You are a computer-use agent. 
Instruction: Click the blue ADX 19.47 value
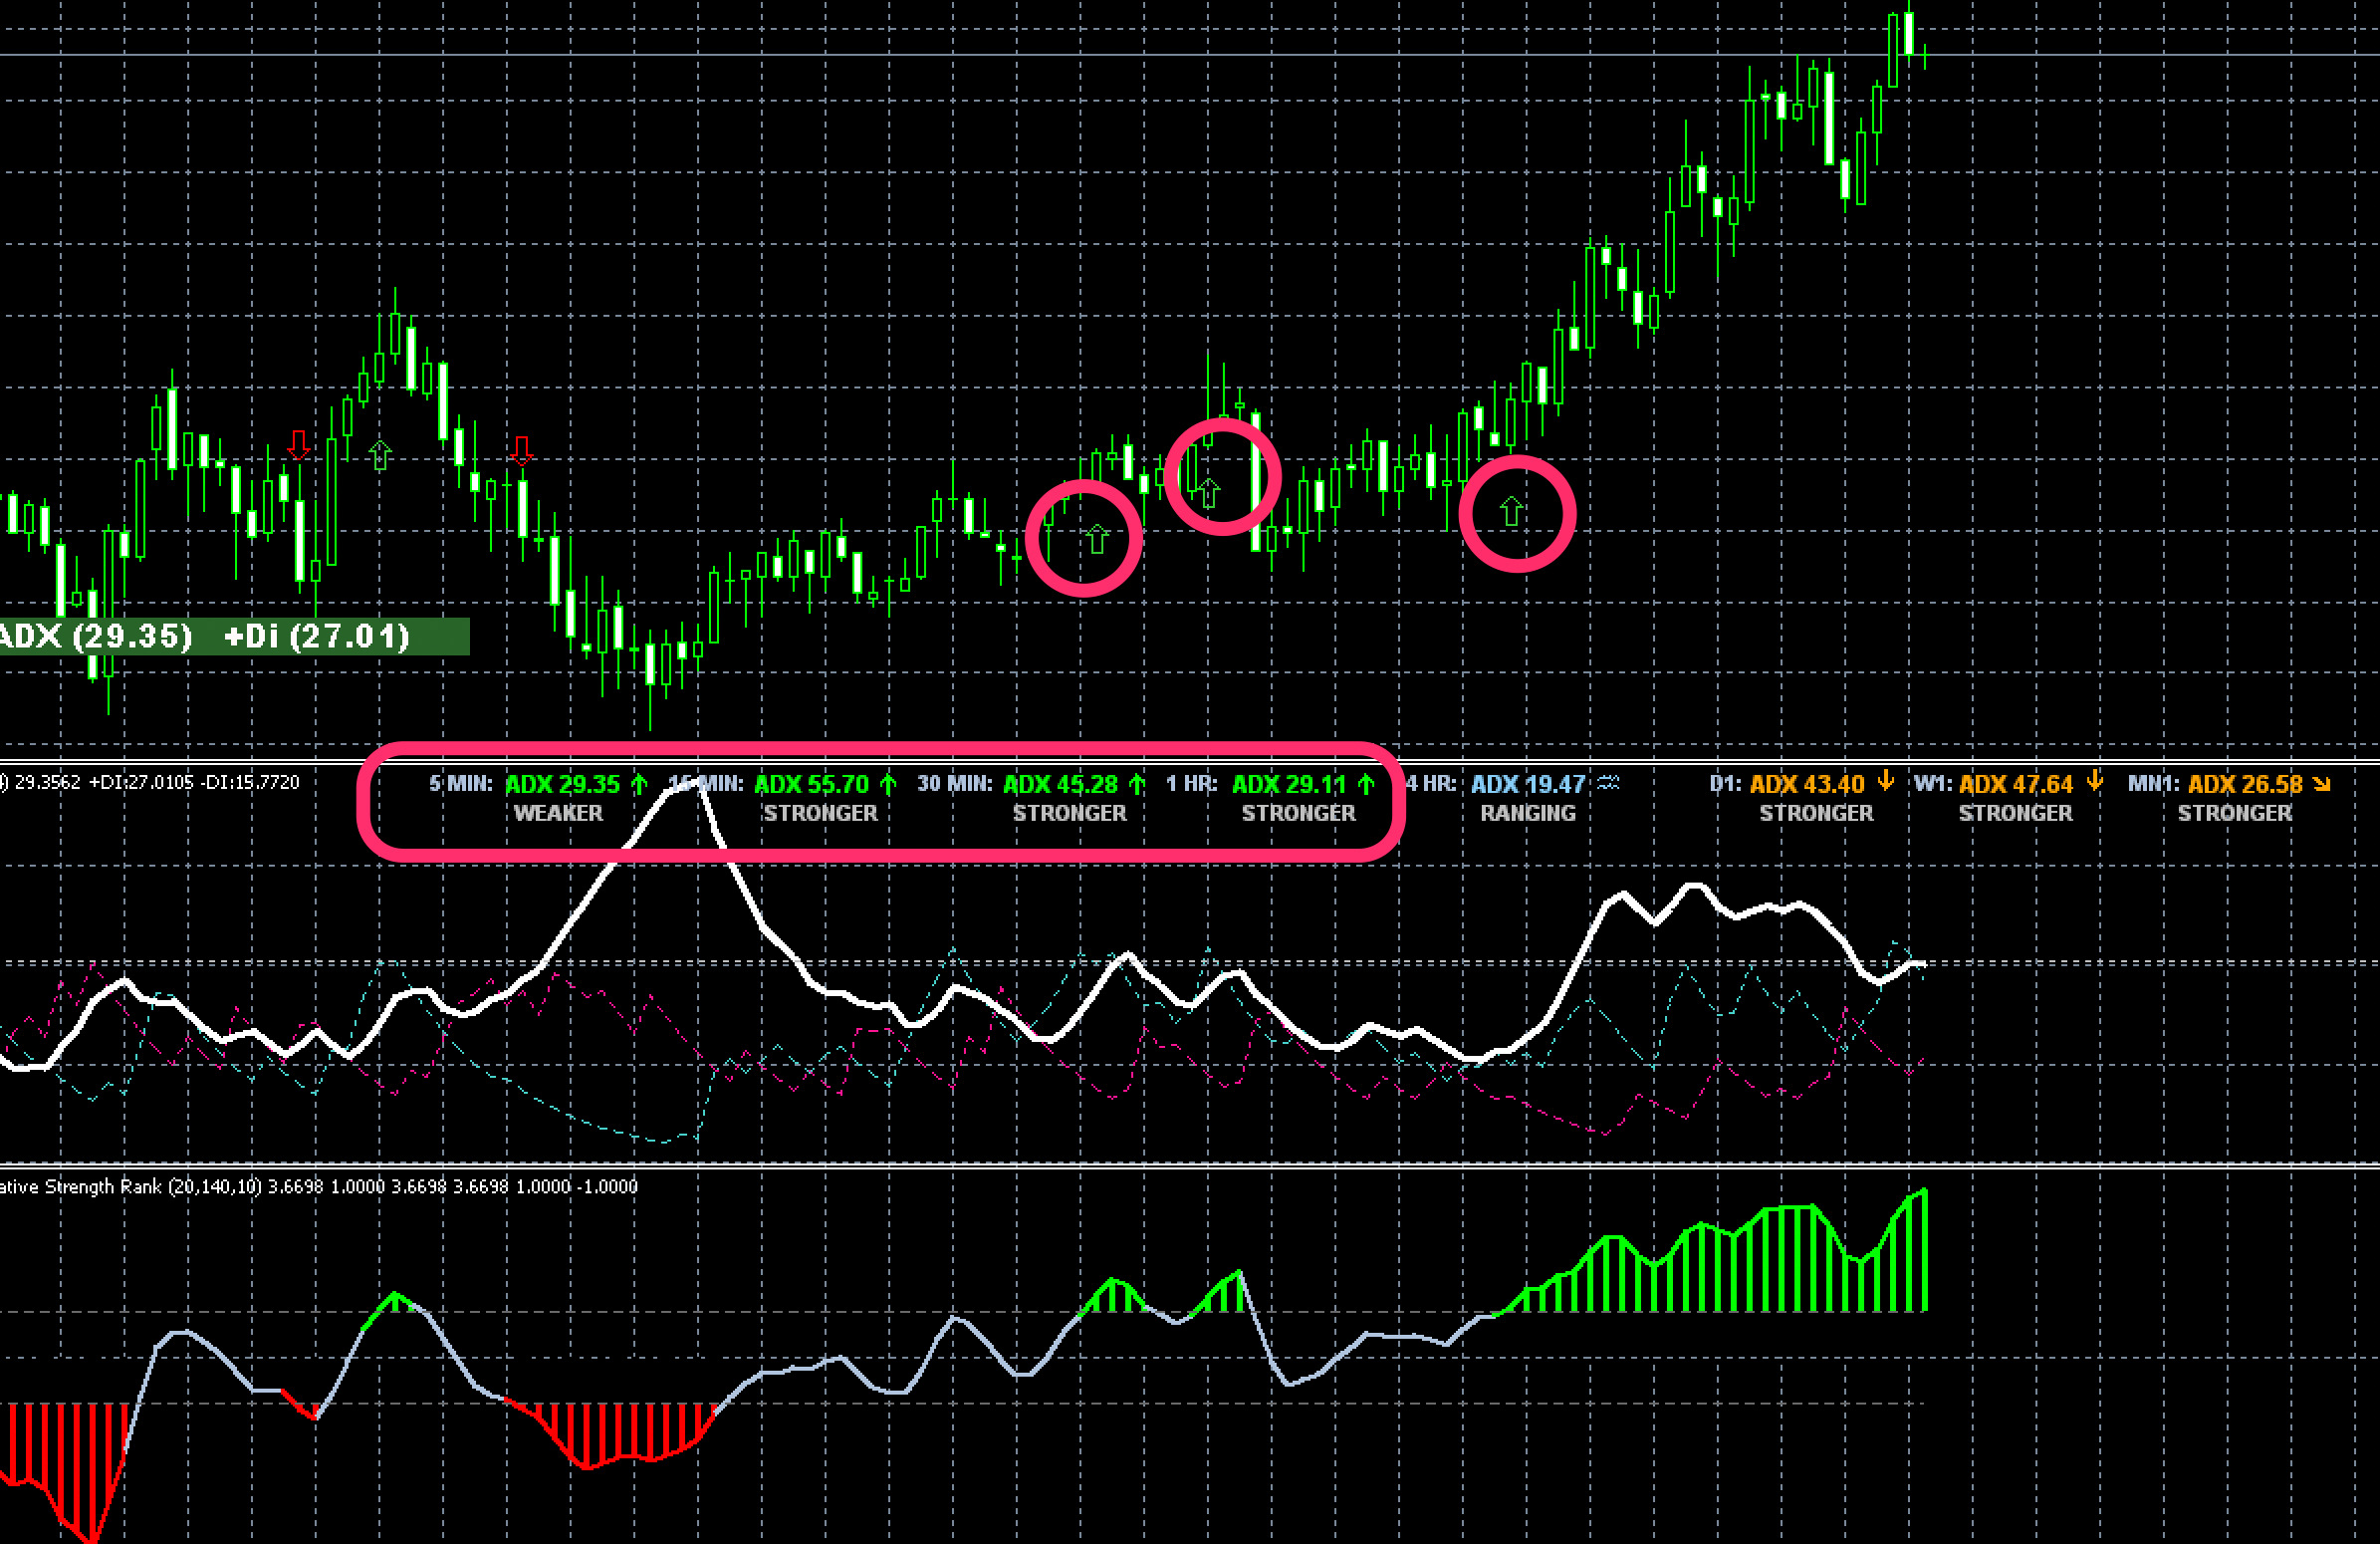click(x=1528, y=784)
